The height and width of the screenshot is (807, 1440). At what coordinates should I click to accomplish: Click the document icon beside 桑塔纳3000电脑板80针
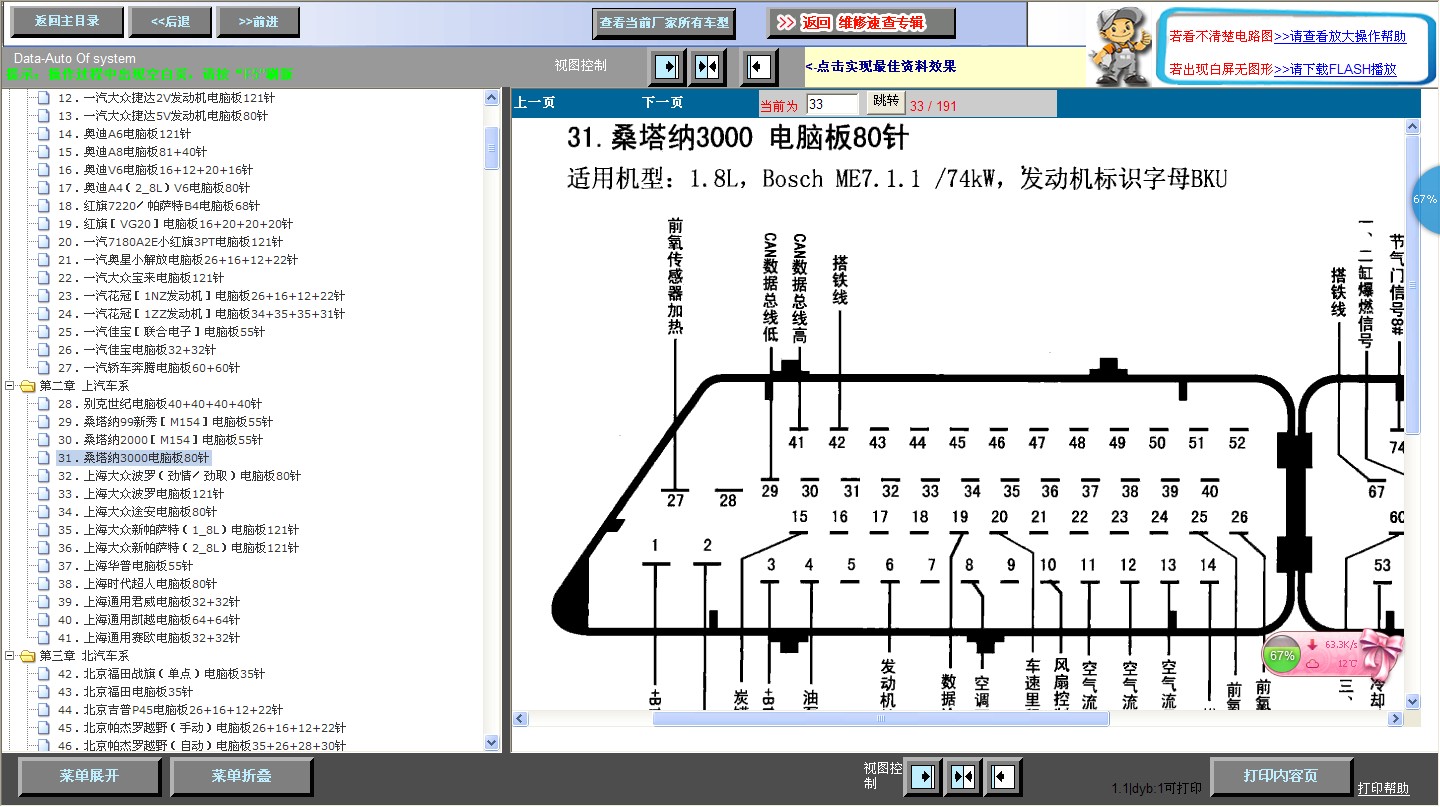43,458
